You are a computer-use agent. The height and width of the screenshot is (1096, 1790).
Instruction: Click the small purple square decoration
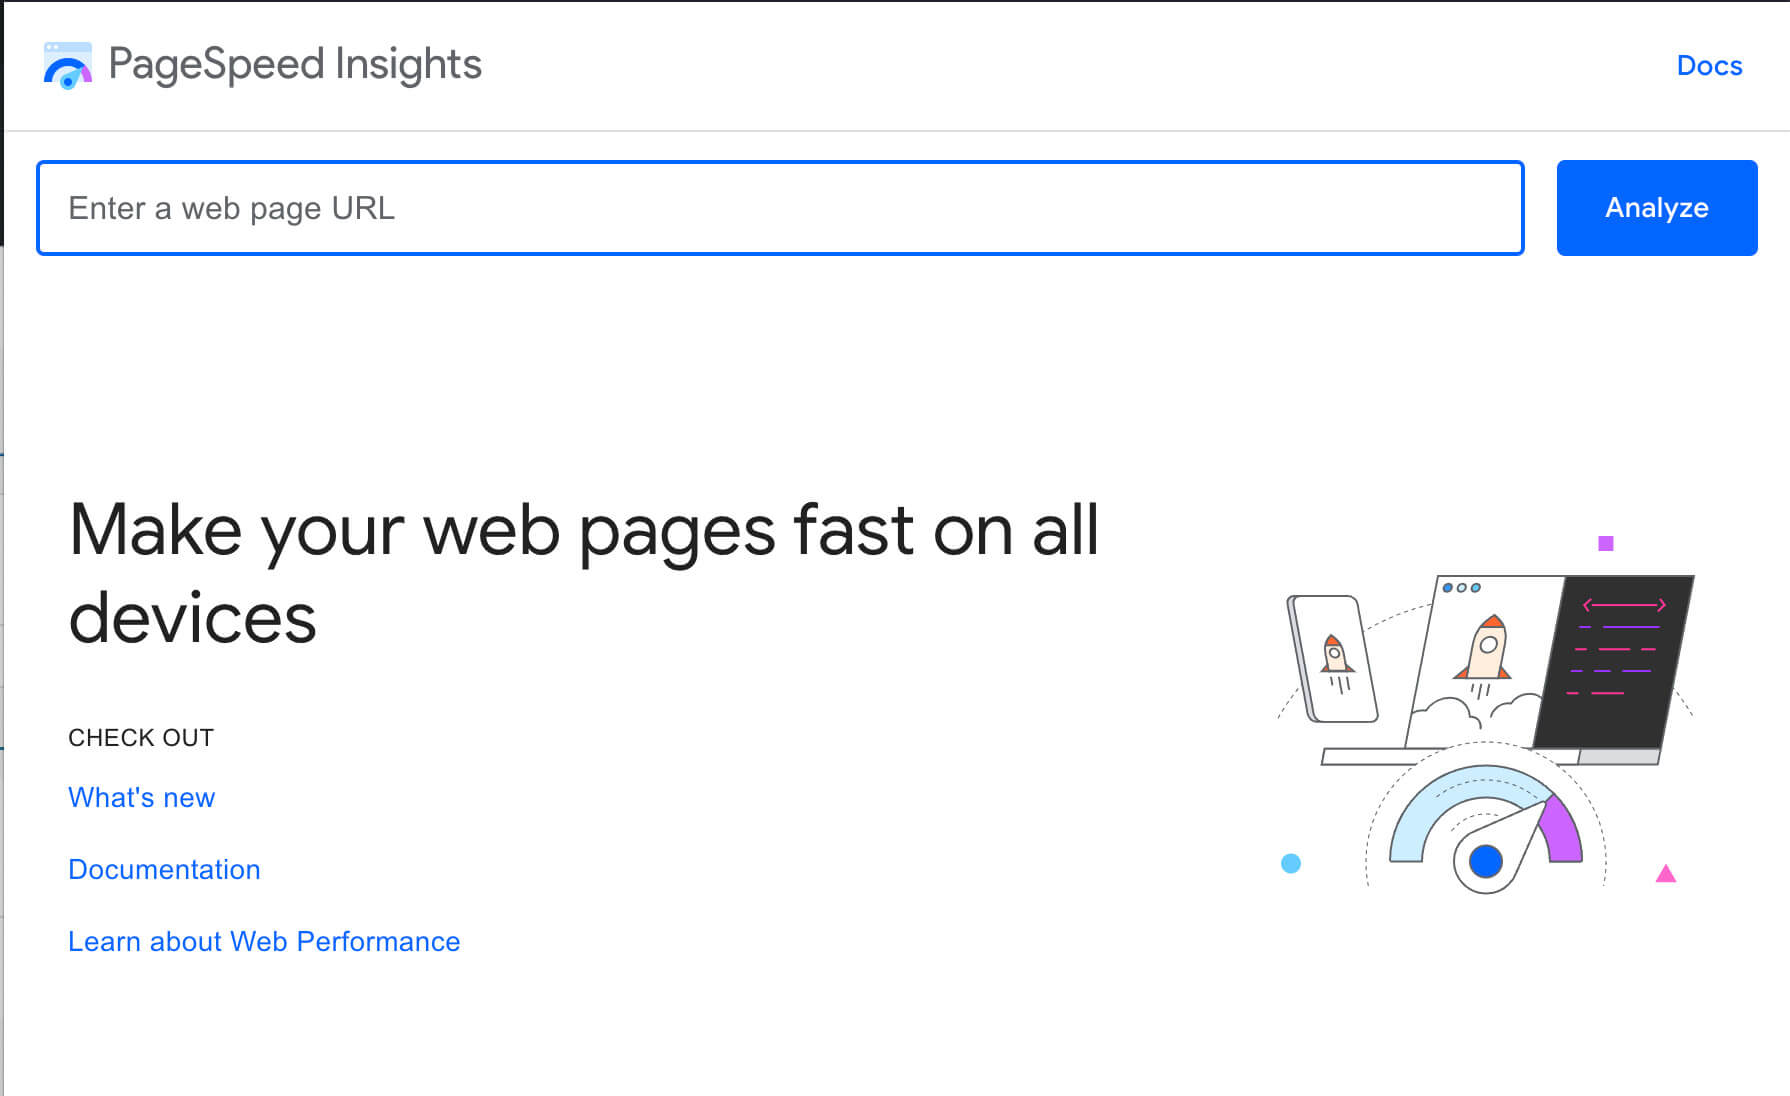(1606, 543)
